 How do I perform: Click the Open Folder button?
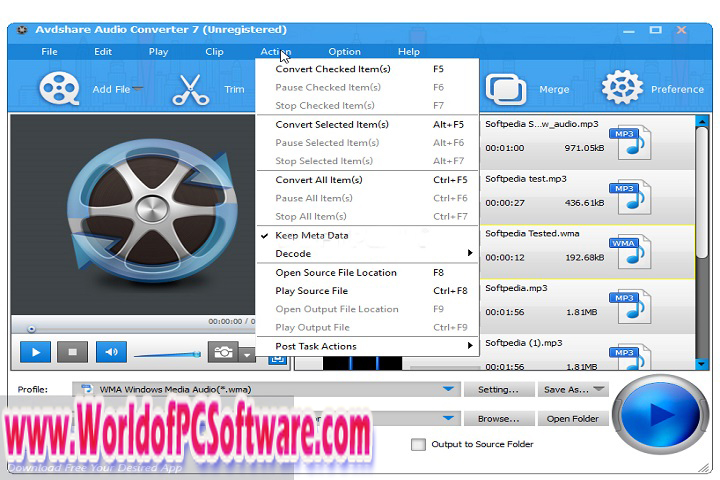pyautogui.click(x=573, y=418)
